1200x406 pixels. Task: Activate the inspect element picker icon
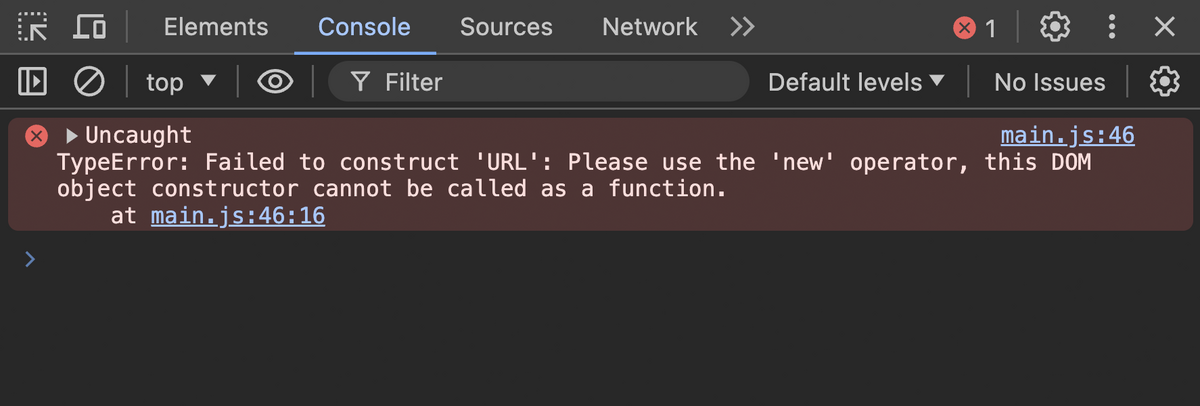[x=33, y=27]
